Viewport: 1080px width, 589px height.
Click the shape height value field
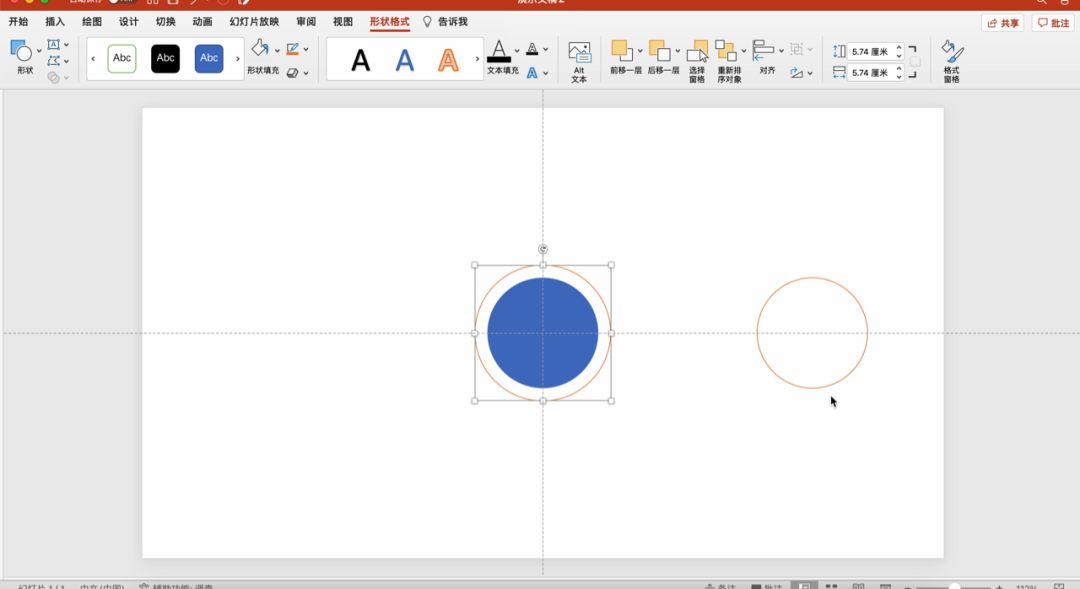(871, 52)
